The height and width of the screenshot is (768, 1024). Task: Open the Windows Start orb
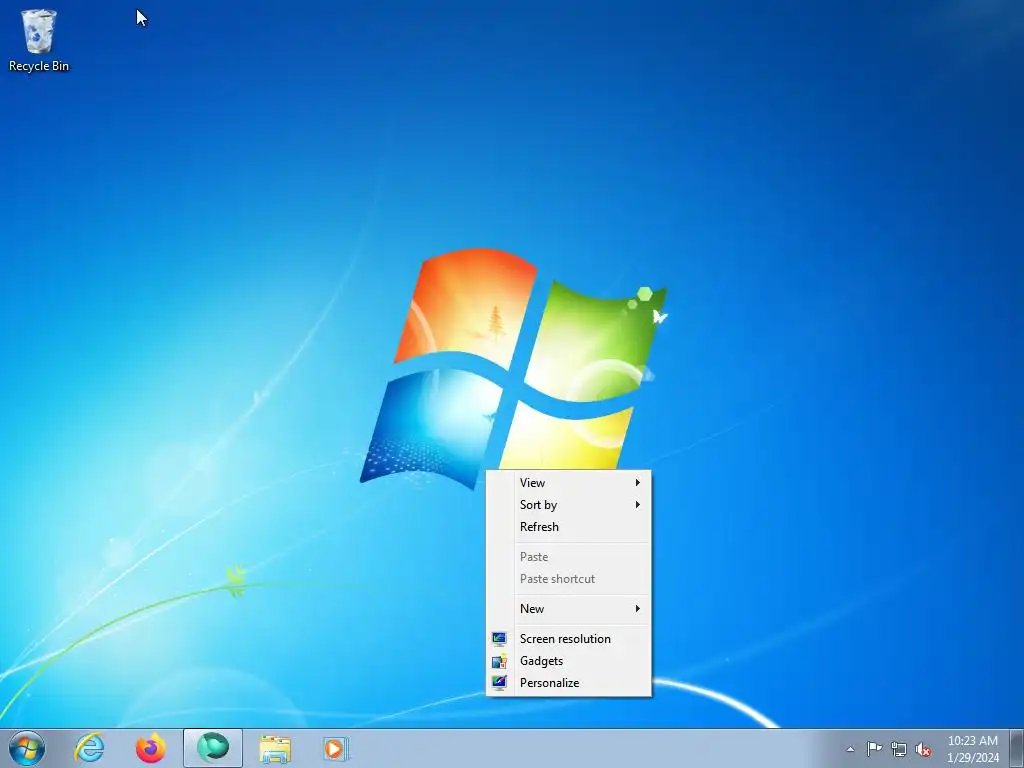pyautogui.click(x=27, y=748)
